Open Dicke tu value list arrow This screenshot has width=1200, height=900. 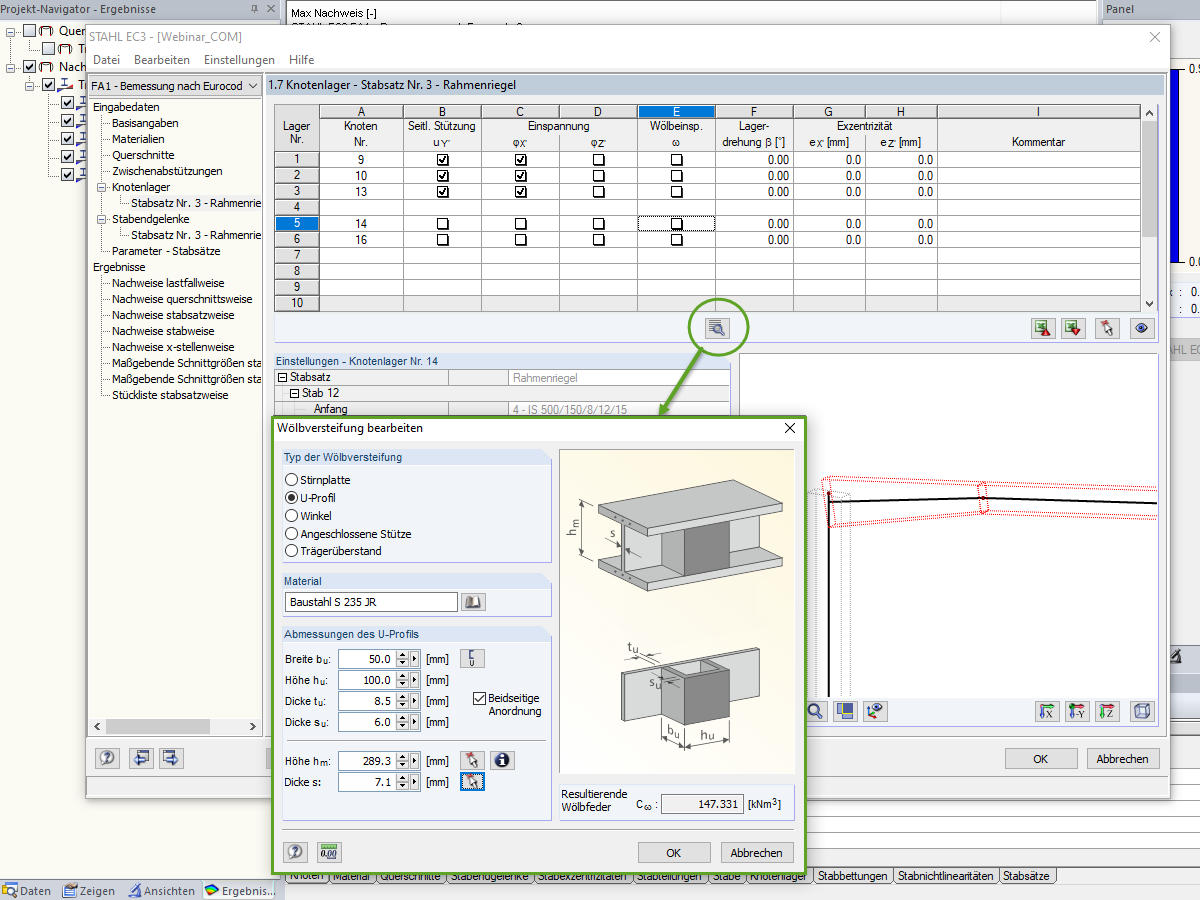(416, 701)
